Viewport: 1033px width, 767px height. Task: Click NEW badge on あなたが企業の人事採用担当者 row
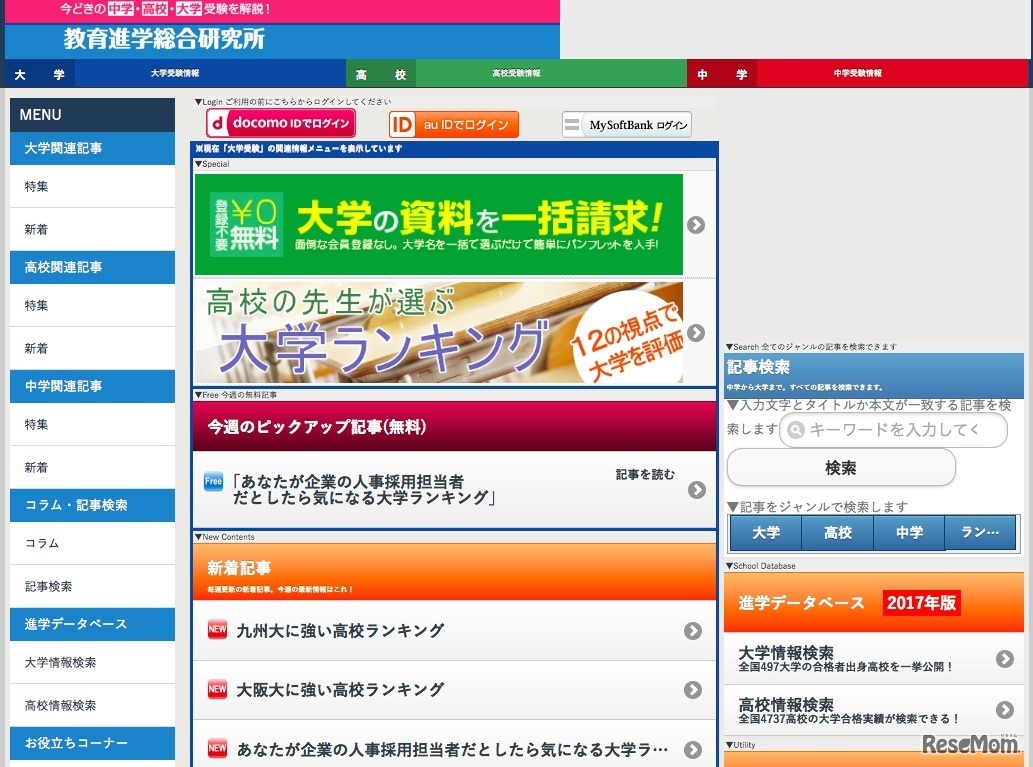coord(217,748)
